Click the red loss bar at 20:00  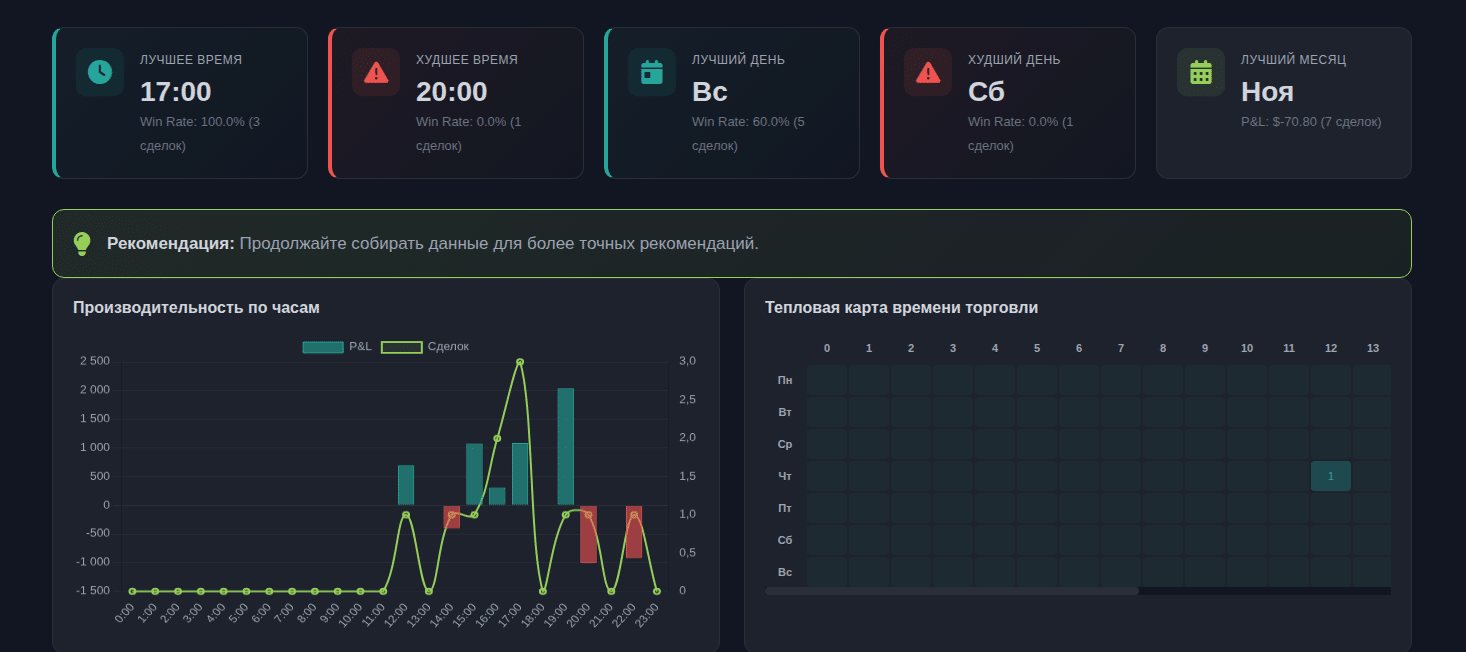[x=588, y=535]
